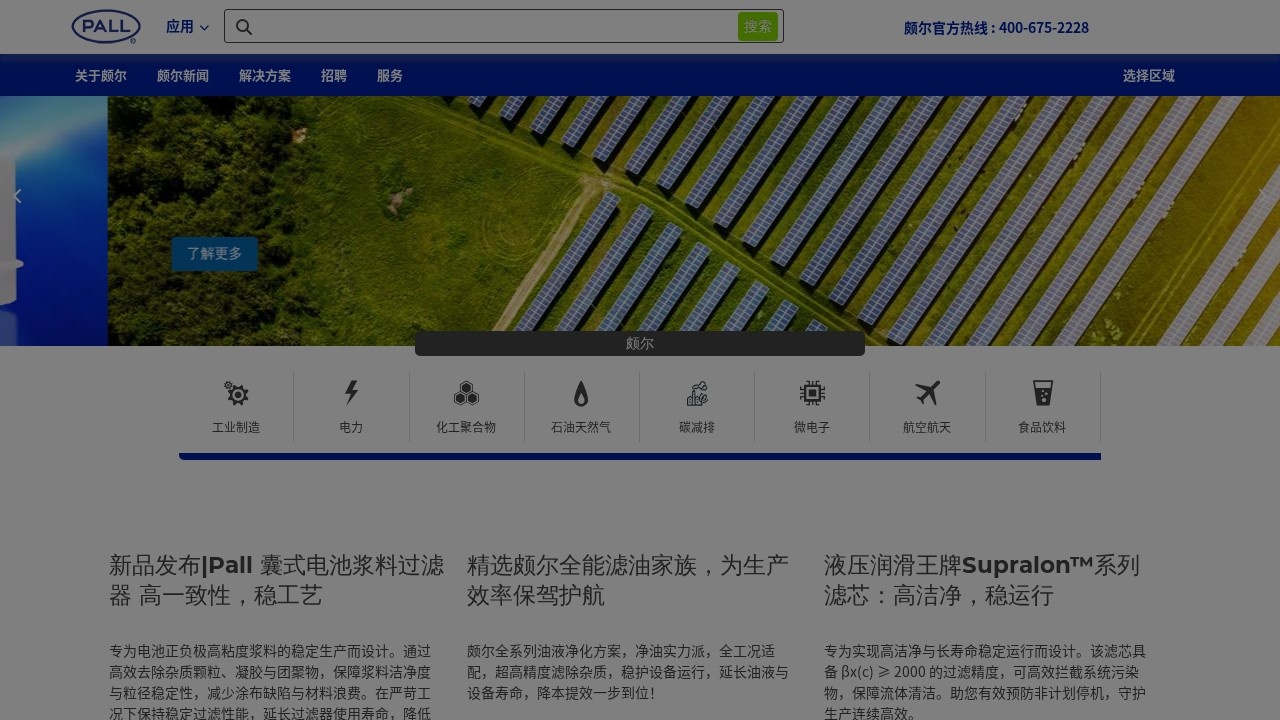Click the 精选颇尔全能滤油家族 heading

[x=628, y=580]
